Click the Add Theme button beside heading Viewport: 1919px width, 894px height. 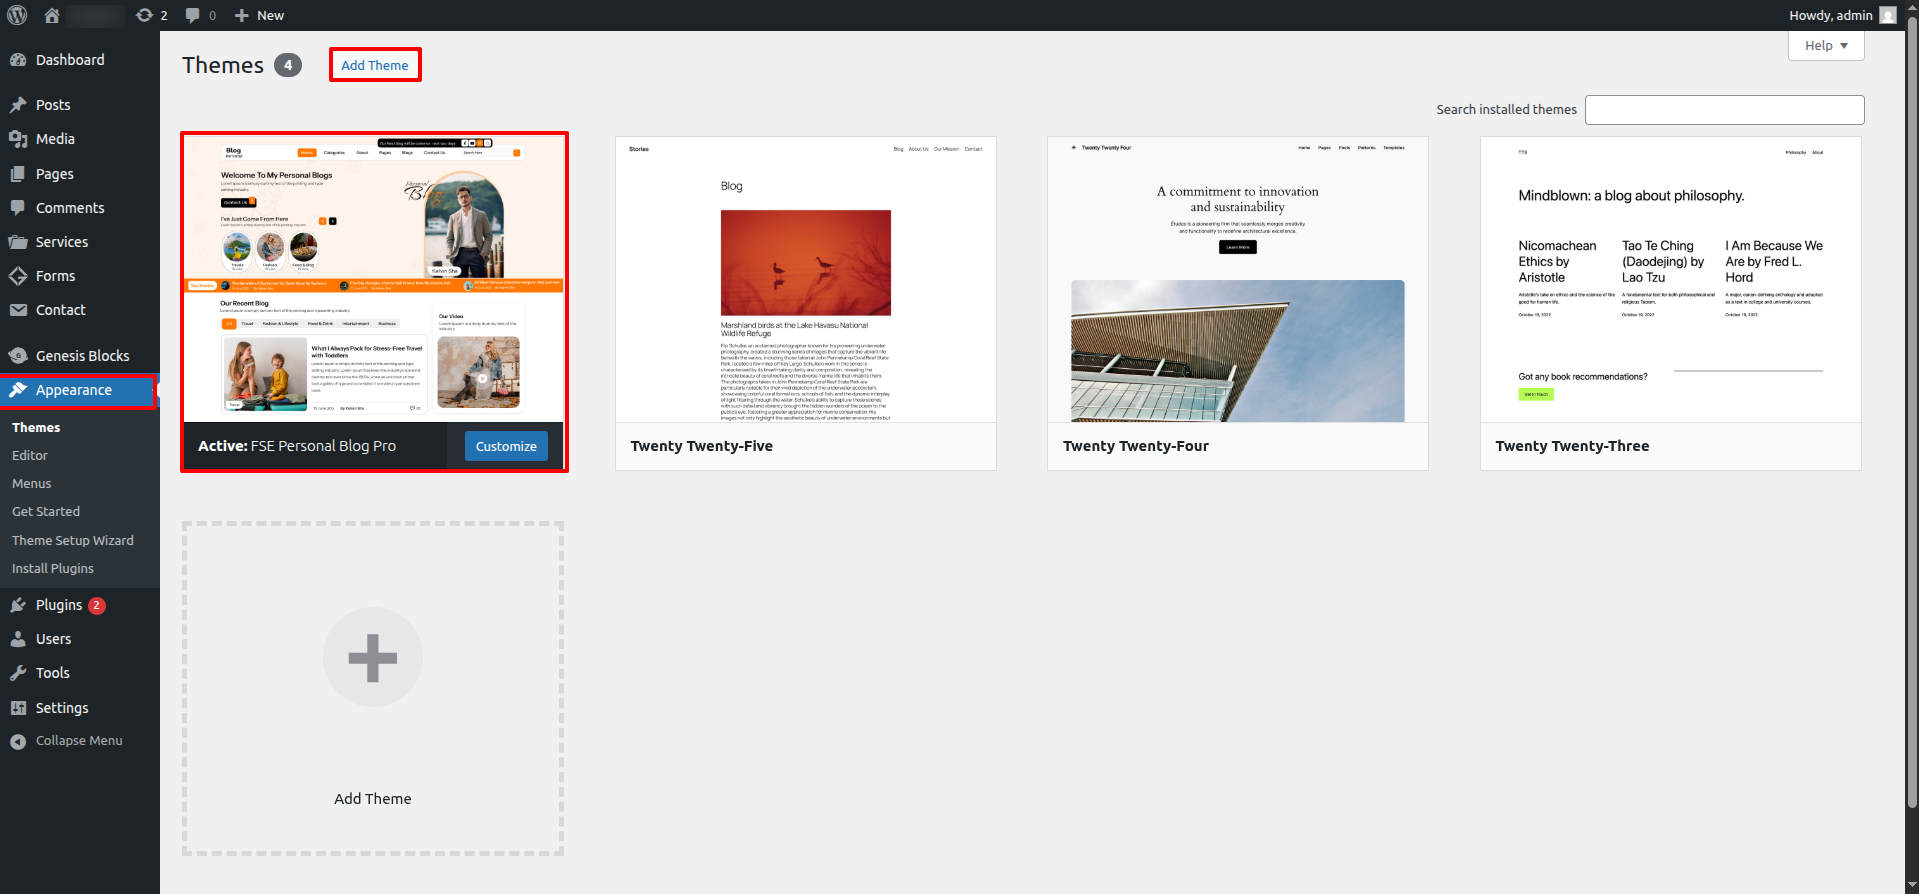click(x=375, y=65)
